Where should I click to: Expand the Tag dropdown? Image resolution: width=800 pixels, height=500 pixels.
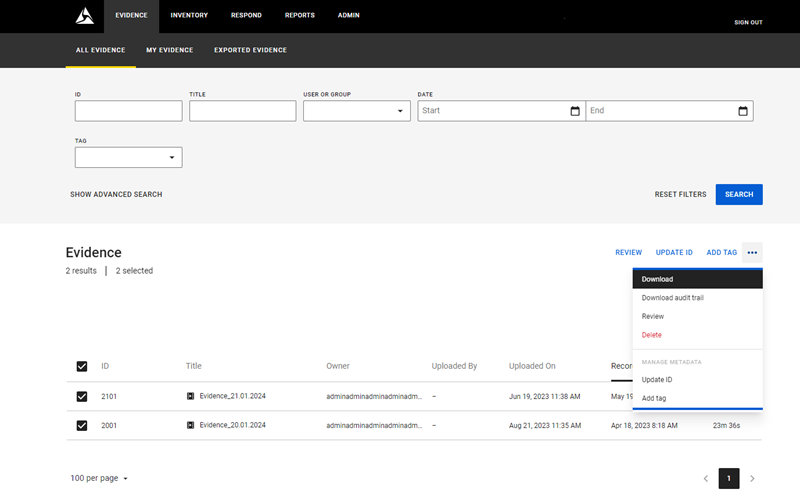click(129, 157)
